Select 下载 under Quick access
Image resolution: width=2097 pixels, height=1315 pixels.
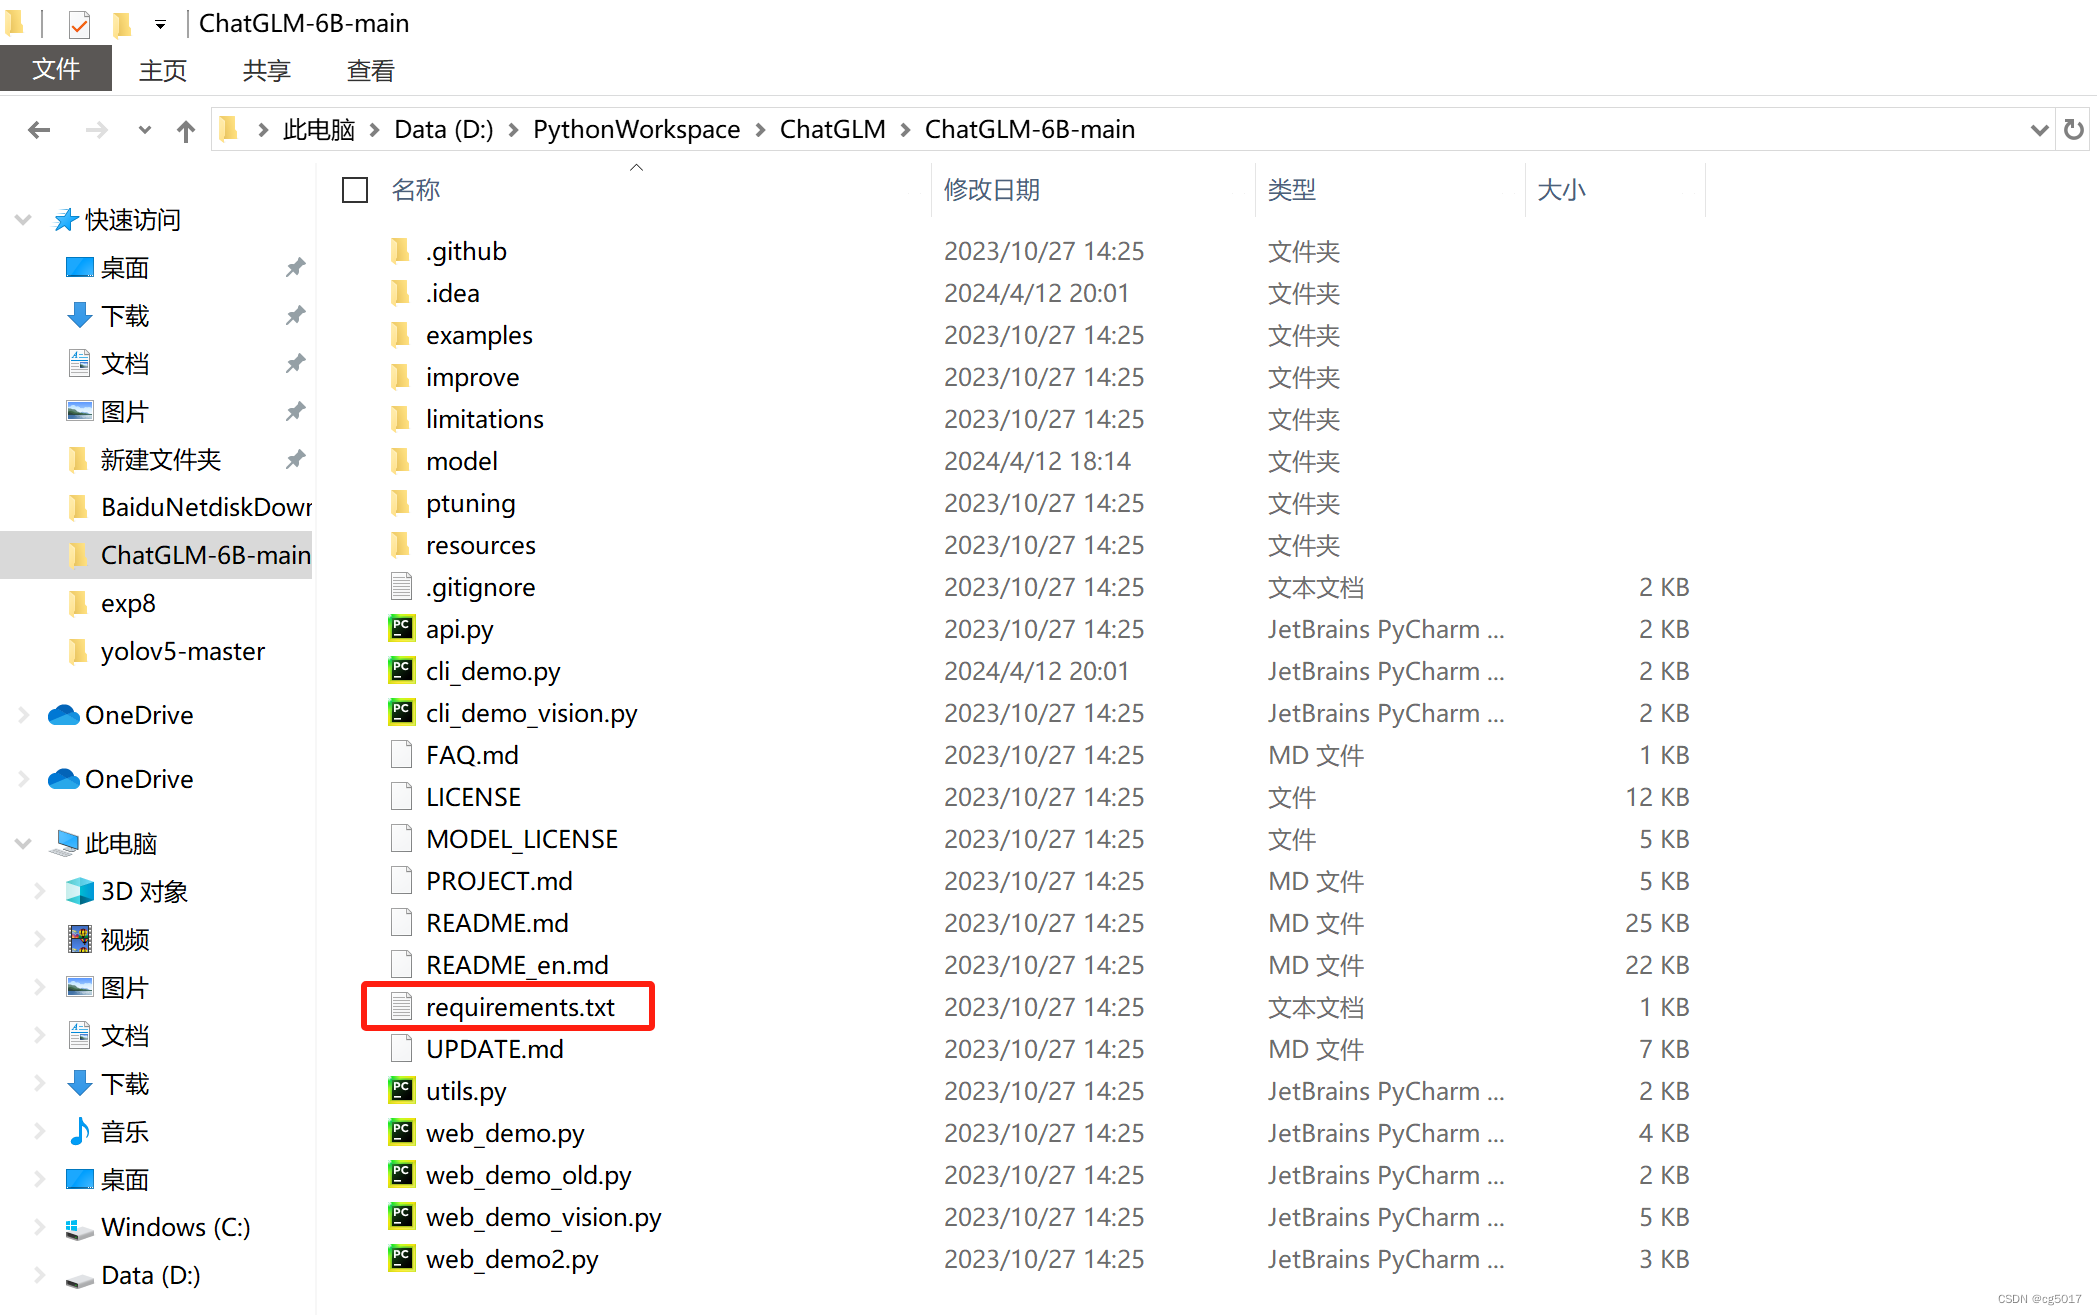pyautogui.click(x=125, y=316)
